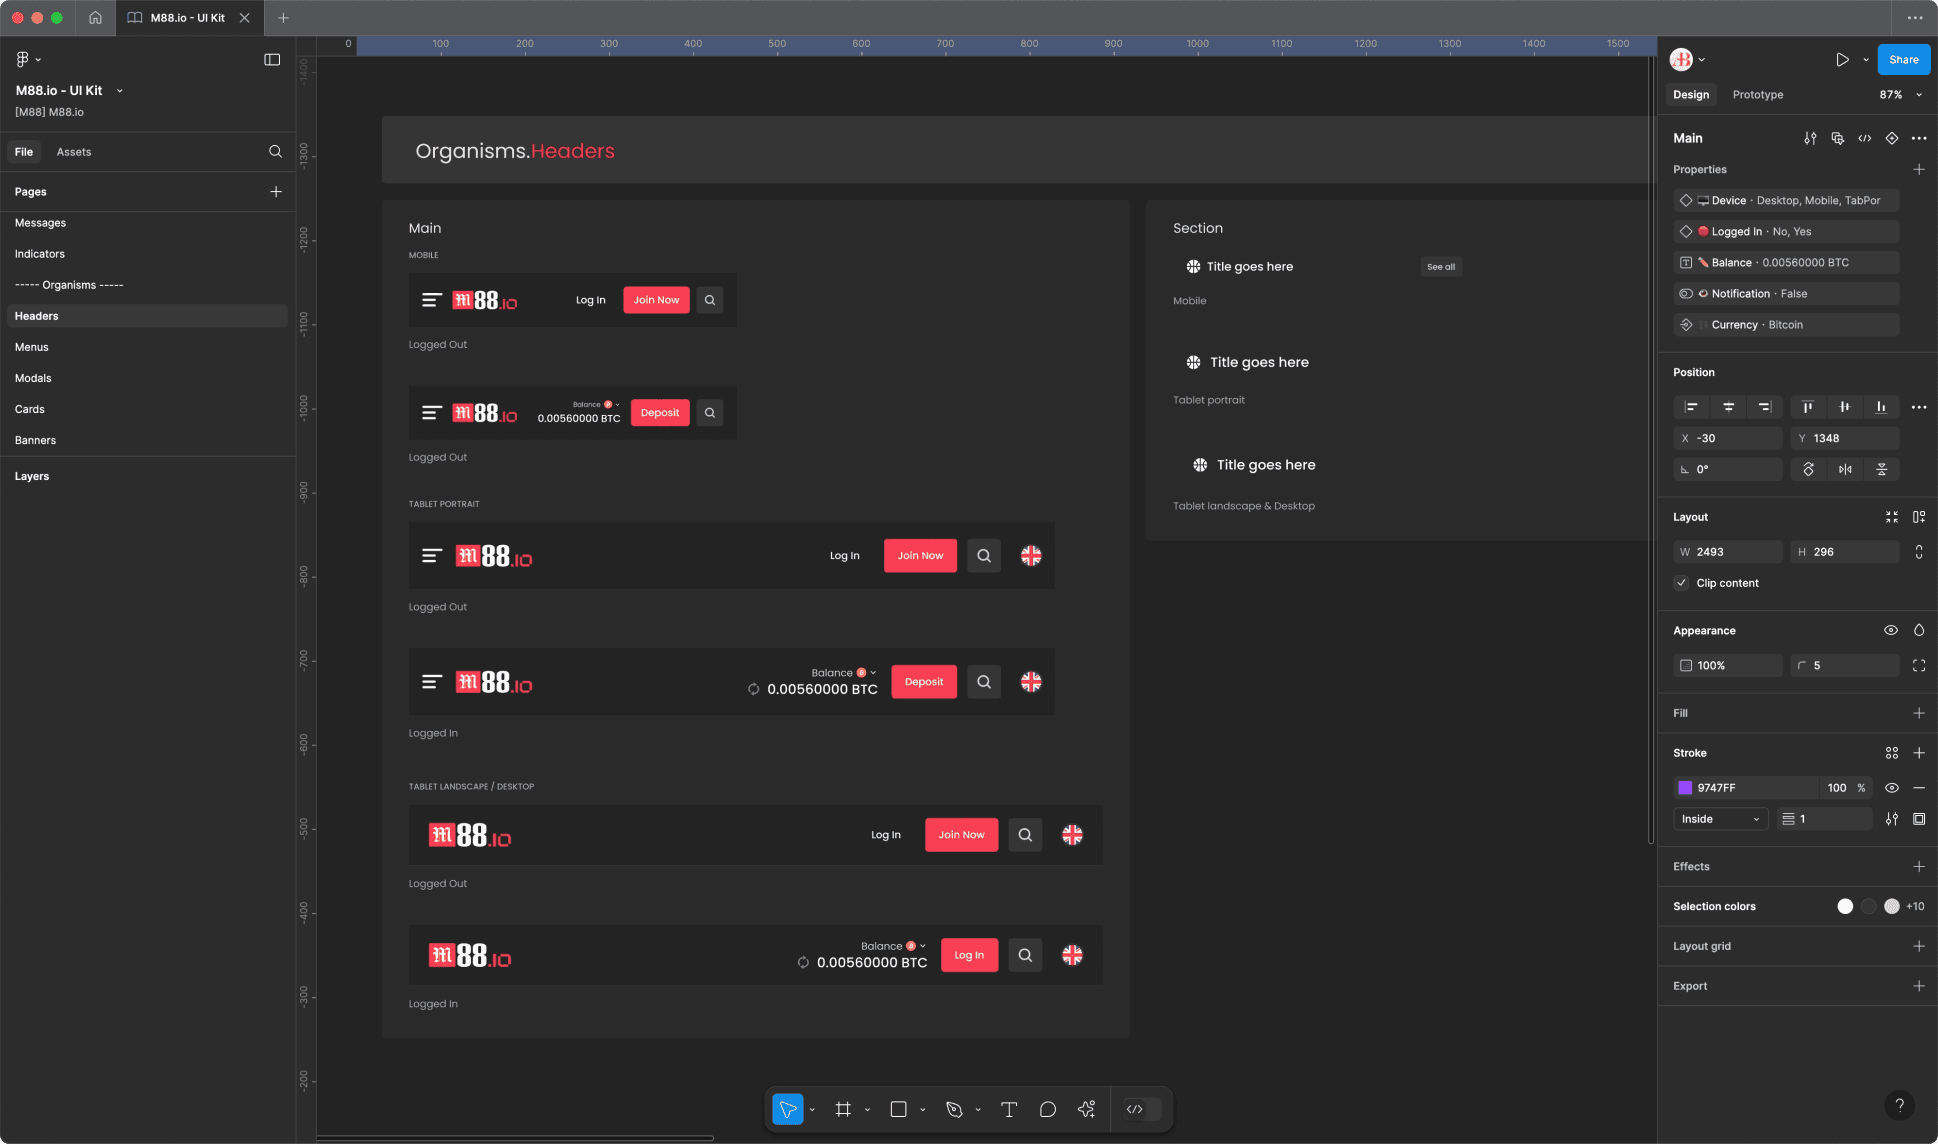Open the search icon in the left sidebar
Image resolution: width=1938 pixels, height=1144 pixels.
[276, 151]
